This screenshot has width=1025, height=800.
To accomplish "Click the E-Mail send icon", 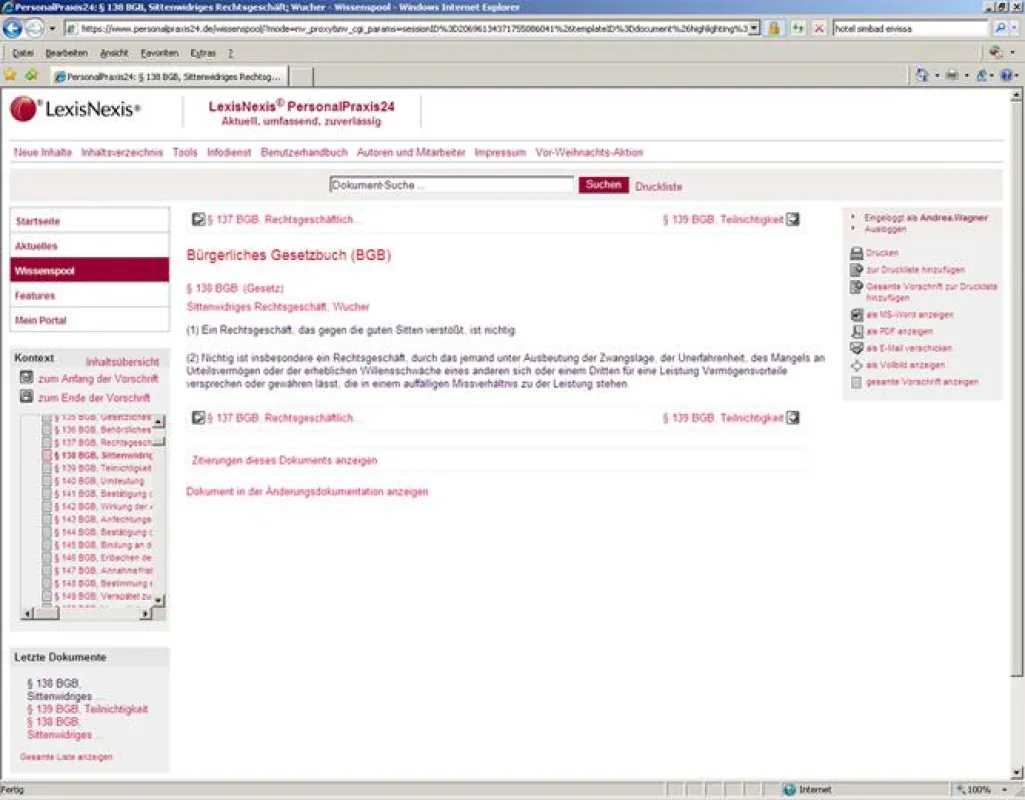I will click(x=856, y=348).
